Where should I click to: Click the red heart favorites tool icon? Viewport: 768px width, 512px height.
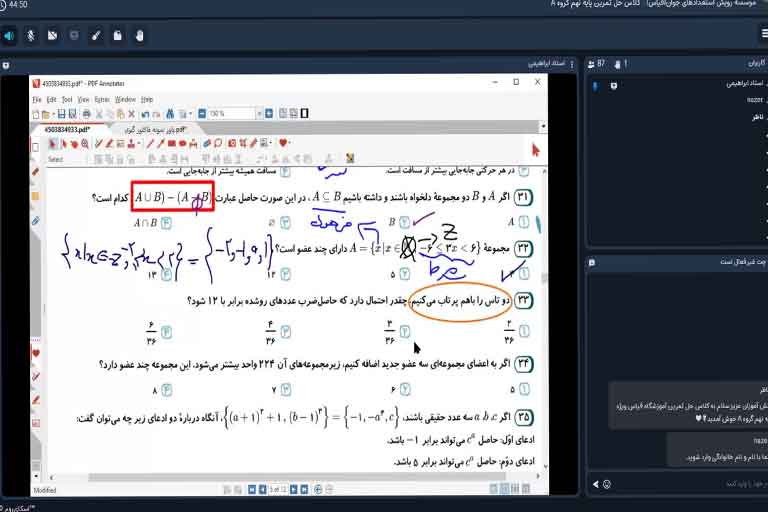285,143
